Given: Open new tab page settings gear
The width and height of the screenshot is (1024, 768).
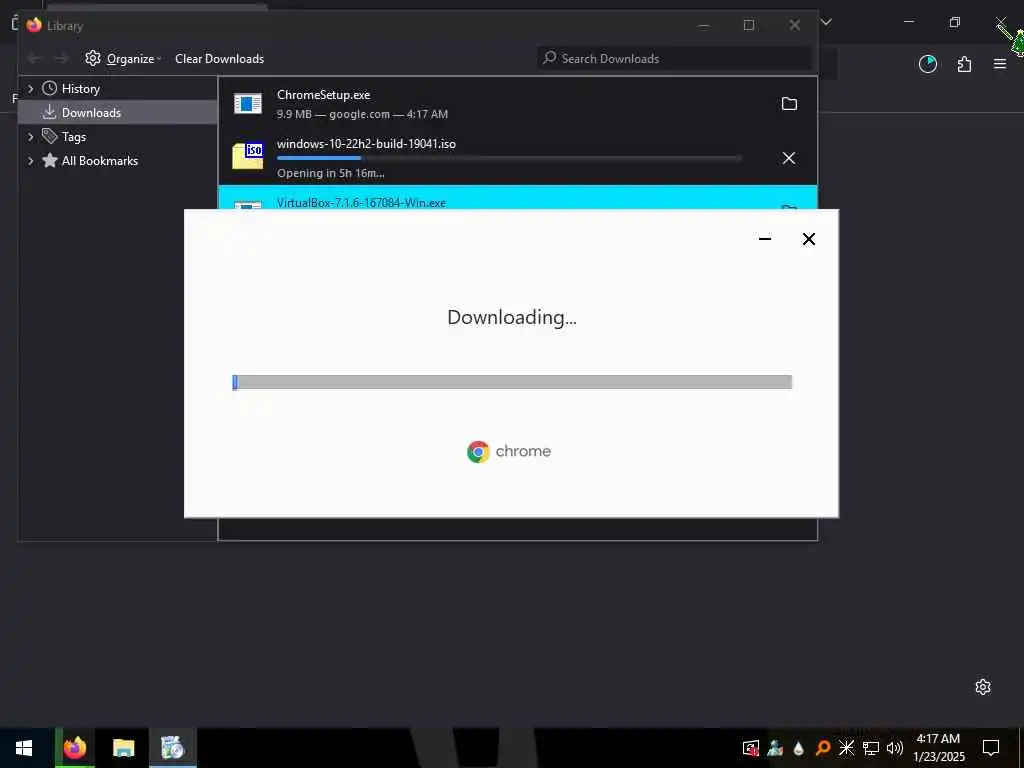Looking at the screenshot, I should point(983,687).
